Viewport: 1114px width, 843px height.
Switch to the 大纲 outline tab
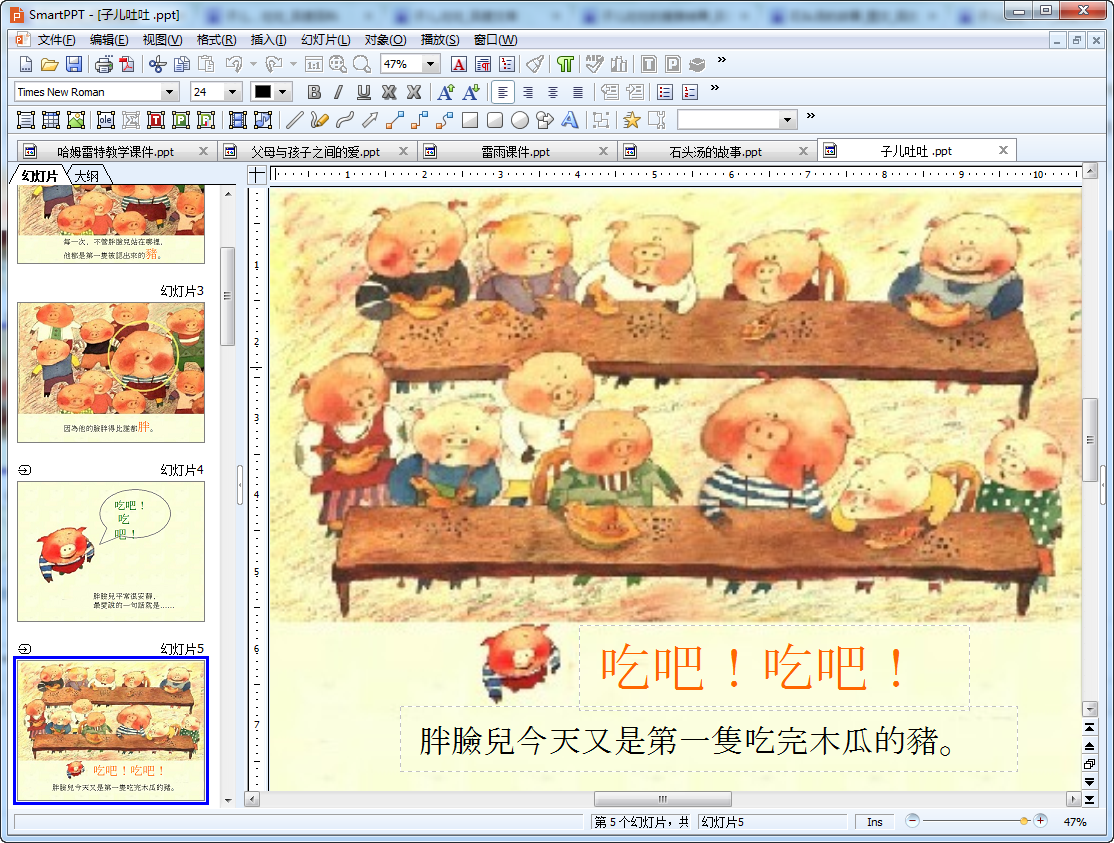click(x=87, y=175)
